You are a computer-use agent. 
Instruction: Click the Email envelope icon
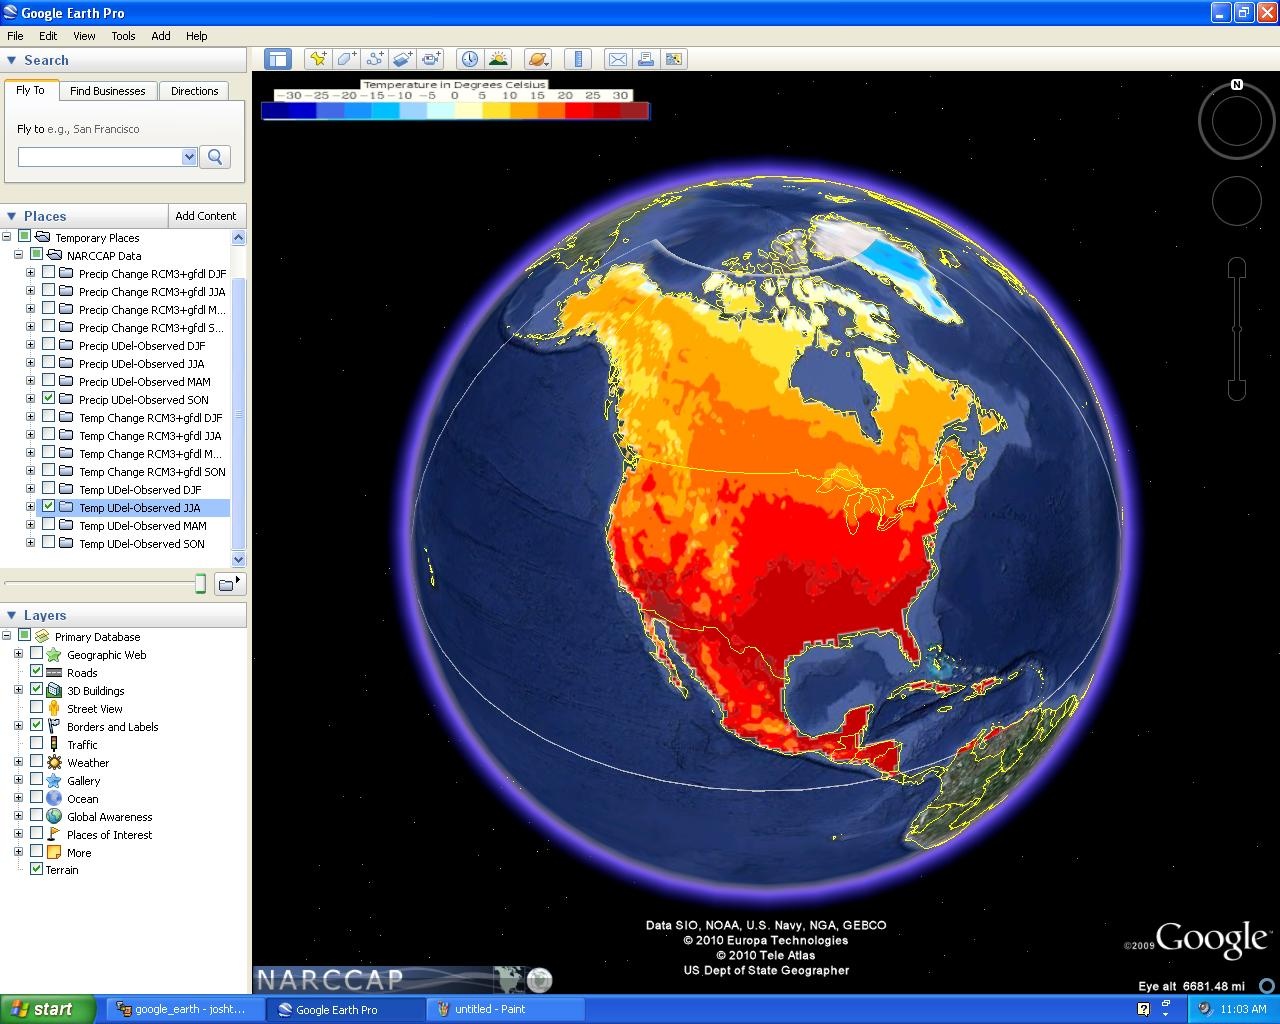(x=618, y=59)
